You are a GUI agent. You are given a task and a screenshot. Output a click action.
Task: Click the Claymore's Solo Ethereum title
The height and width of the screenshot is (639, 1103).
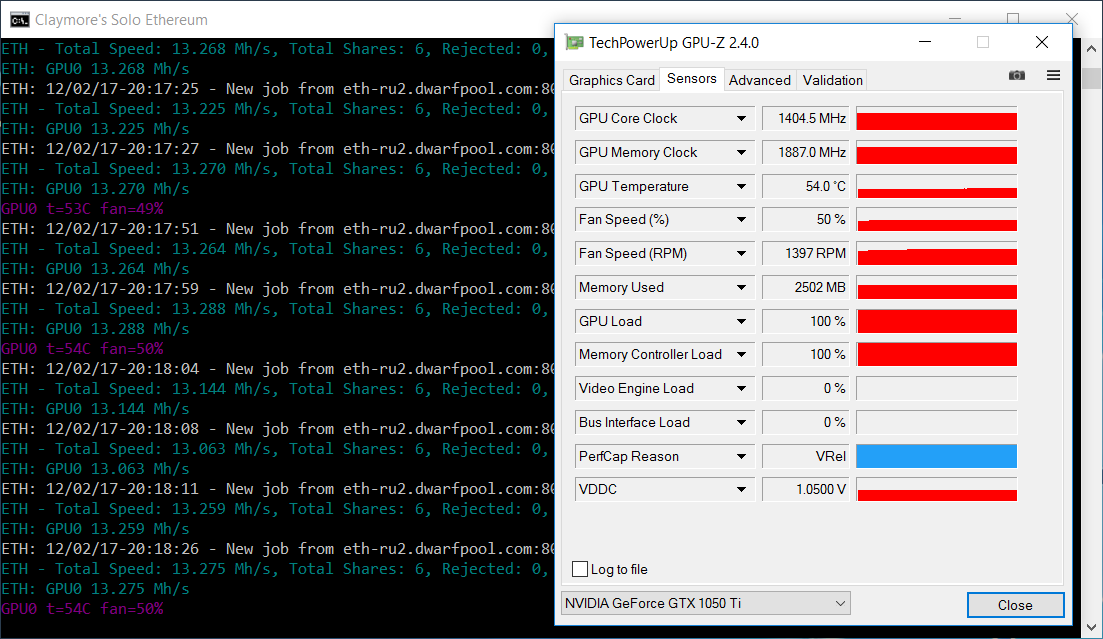coord(121,20)
